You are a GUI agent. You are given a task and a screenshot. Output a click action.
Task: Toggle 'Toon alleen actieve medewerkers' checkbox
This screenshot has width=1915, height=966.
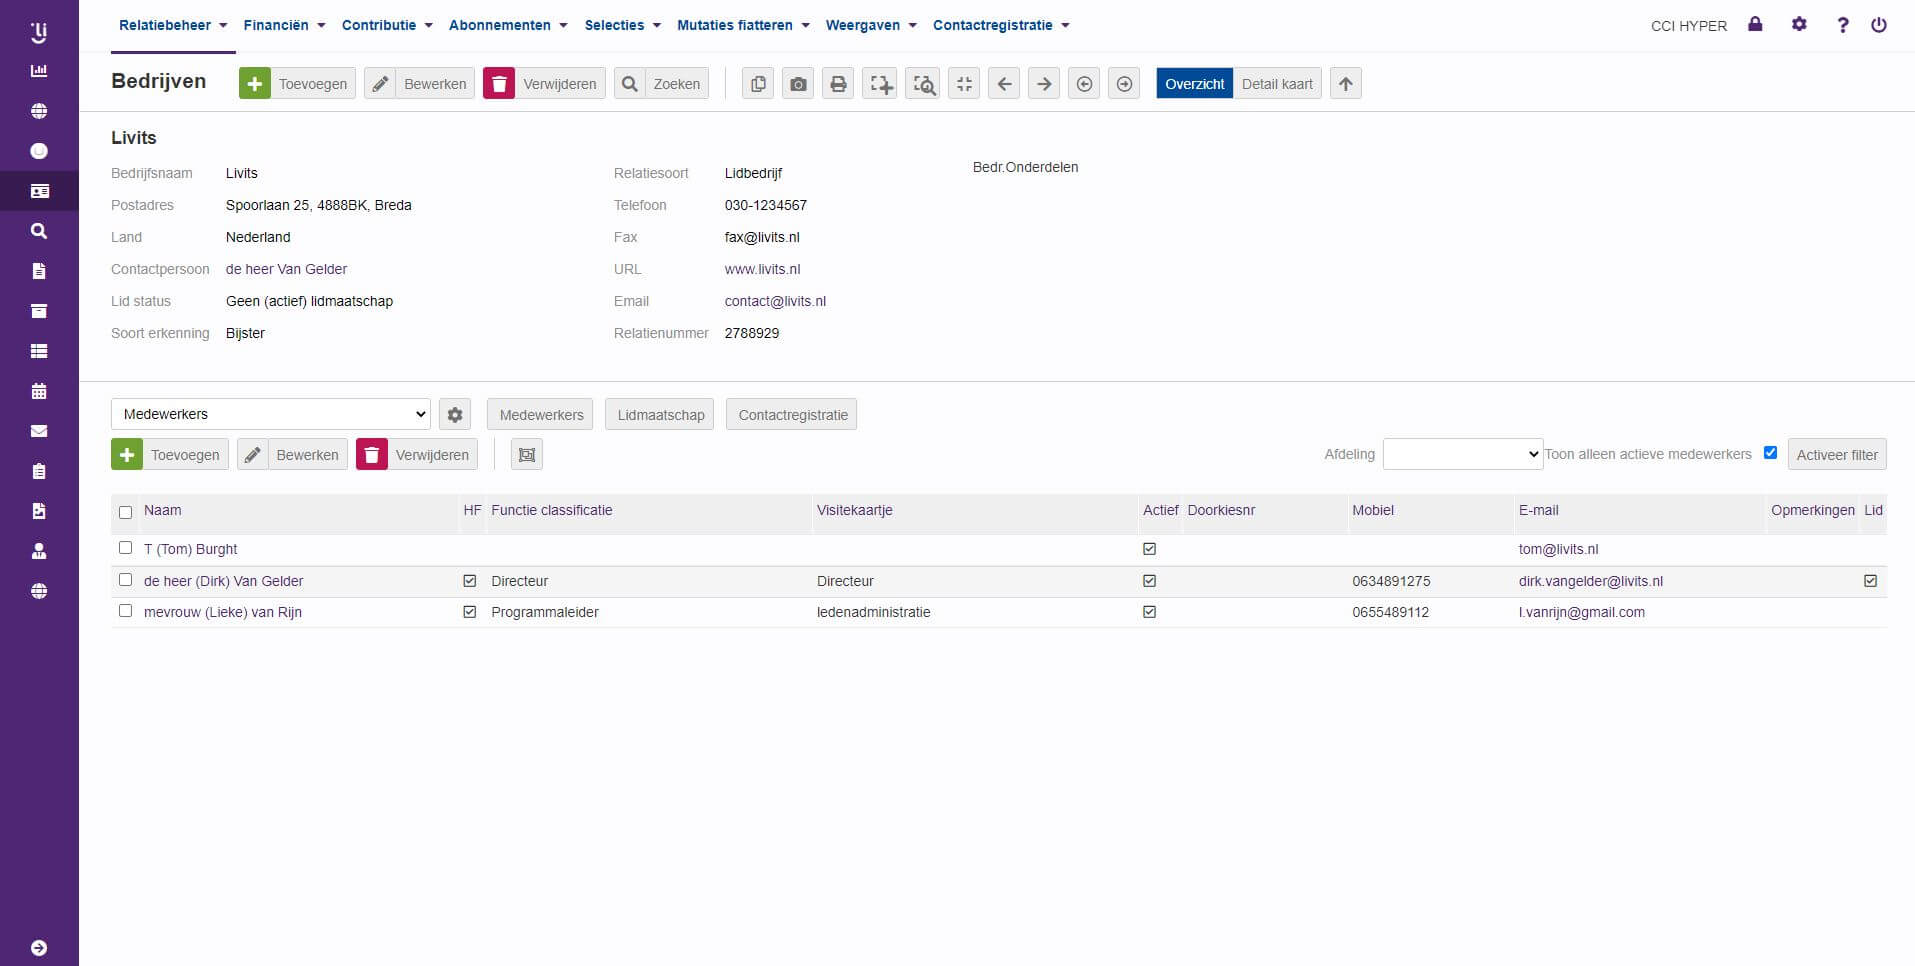click(1770, 453)
